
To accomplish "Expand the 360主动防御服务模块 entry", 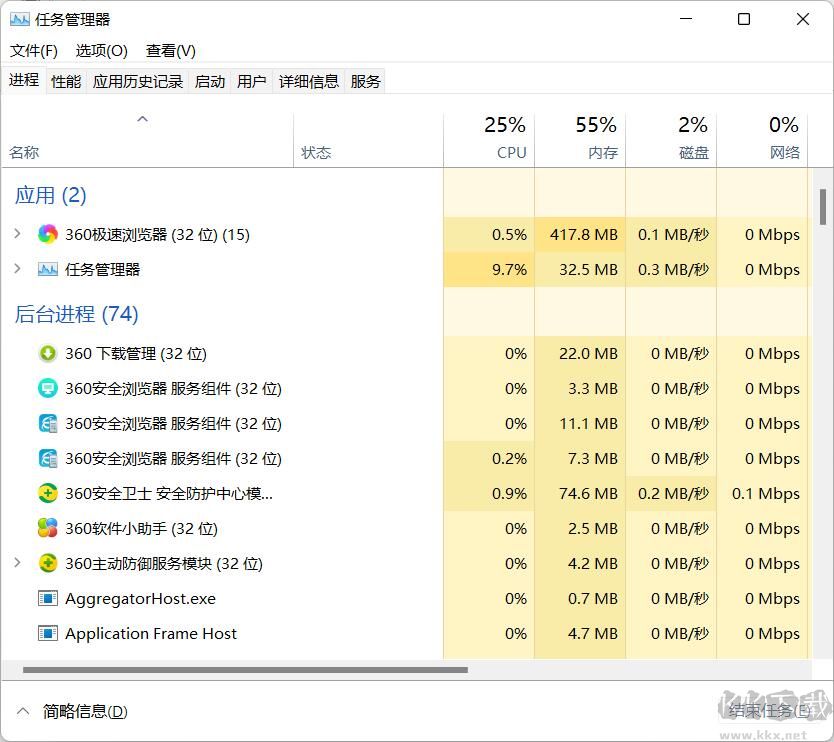I will (x=17, y=563).
